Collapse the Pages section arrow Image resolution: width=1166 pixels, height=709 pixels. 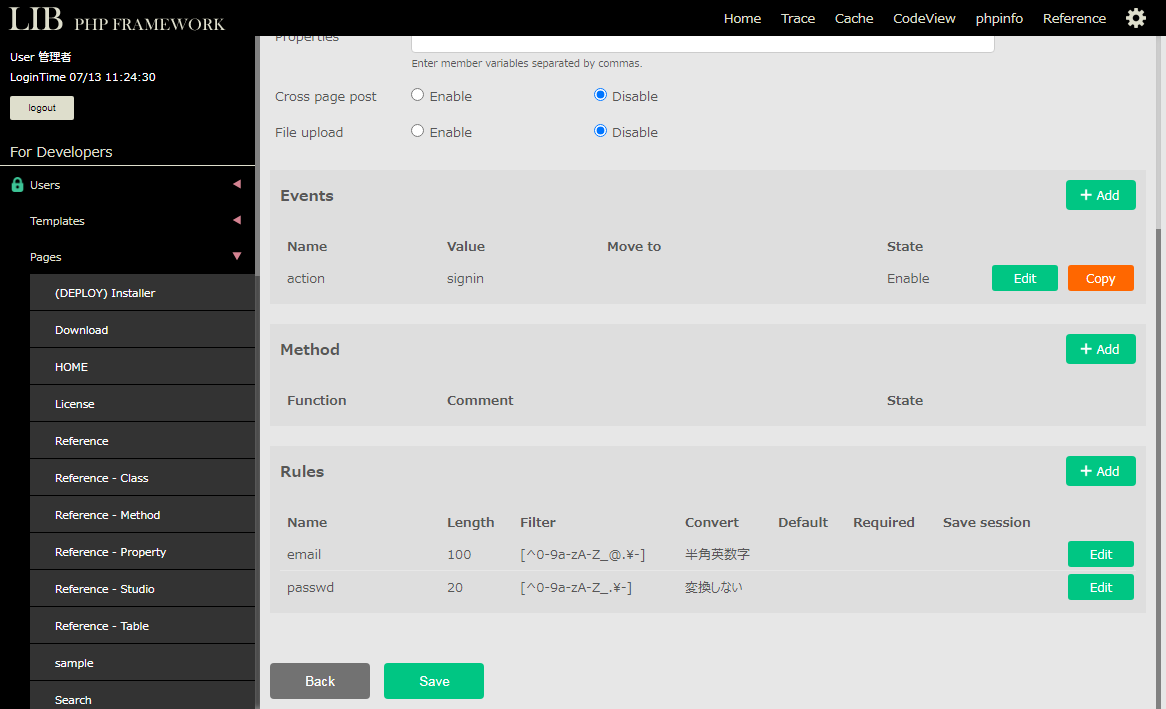tap(237, 256)
